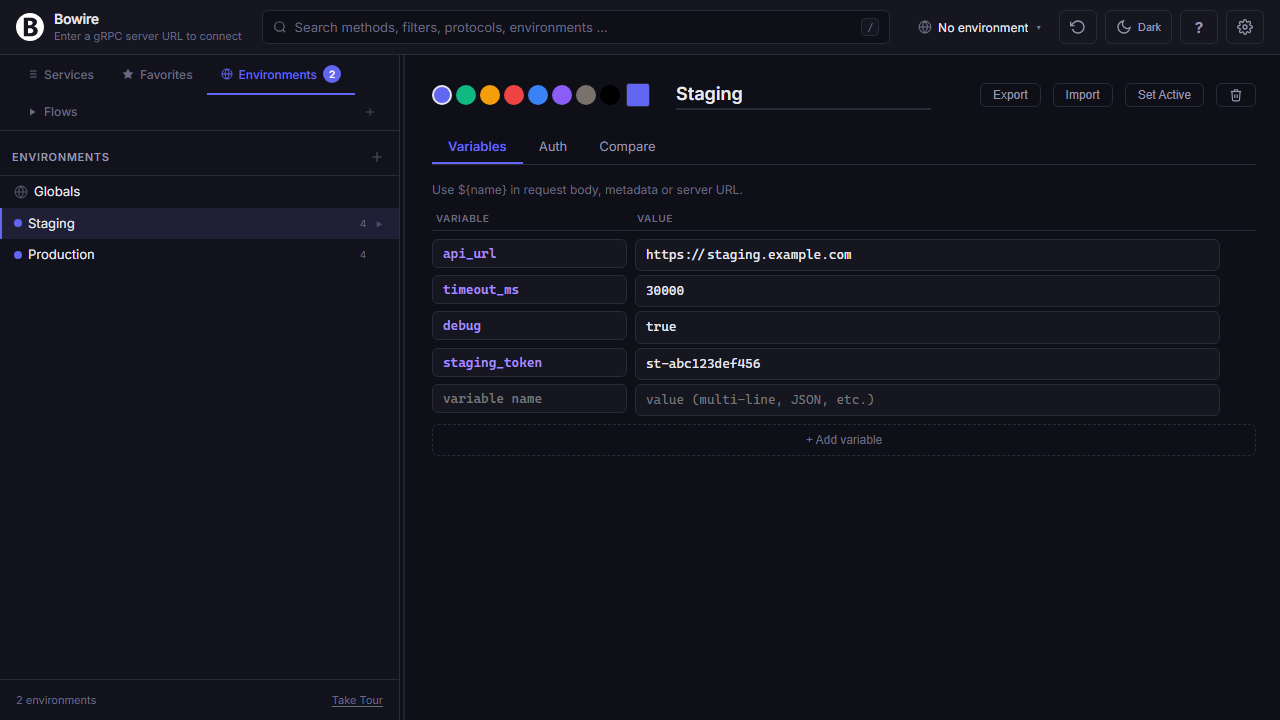Select Globals in environments list

pyautogui.click(x=200, y=192)
